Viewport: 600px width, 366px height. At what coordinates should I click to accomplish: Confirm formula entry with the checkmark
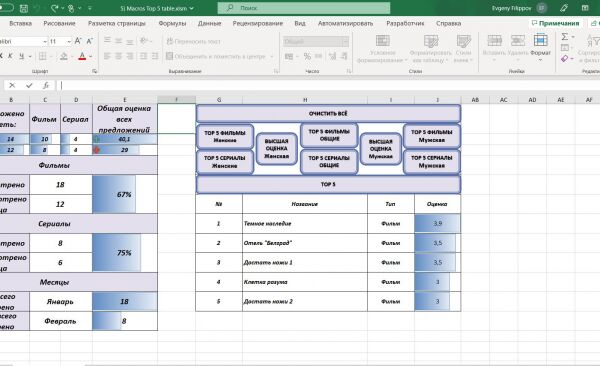coord(29,85)
